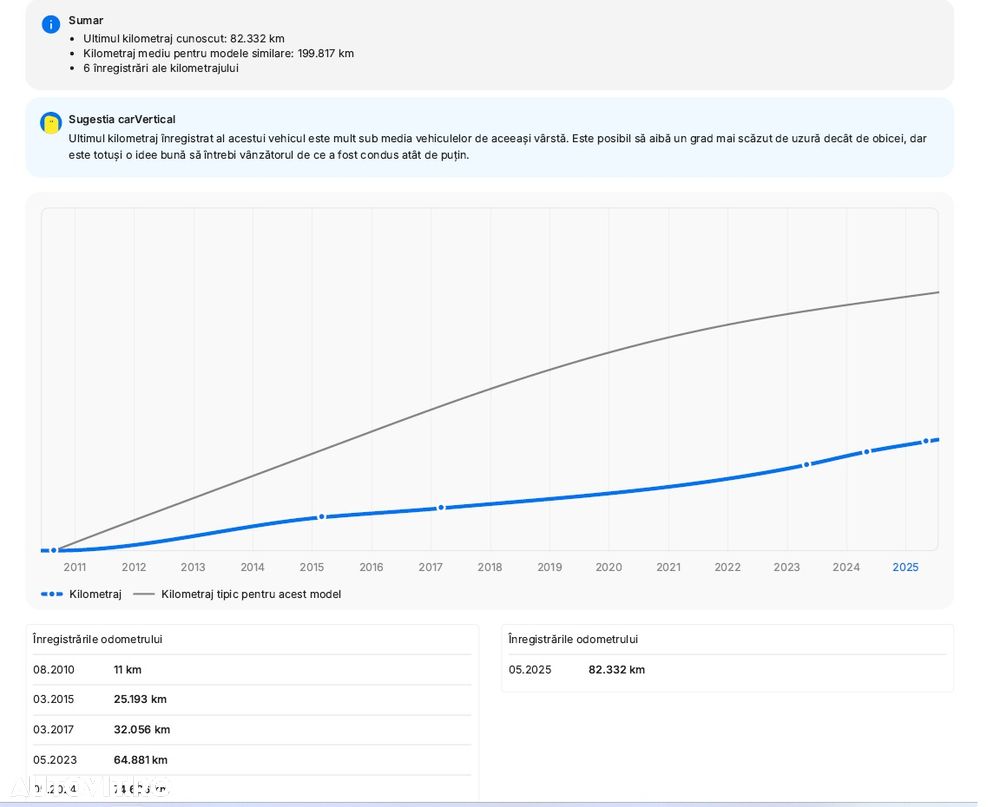The image size is (1000, 807).
Task: Click the '82.332 km' table value
Action: click(617, 670)
